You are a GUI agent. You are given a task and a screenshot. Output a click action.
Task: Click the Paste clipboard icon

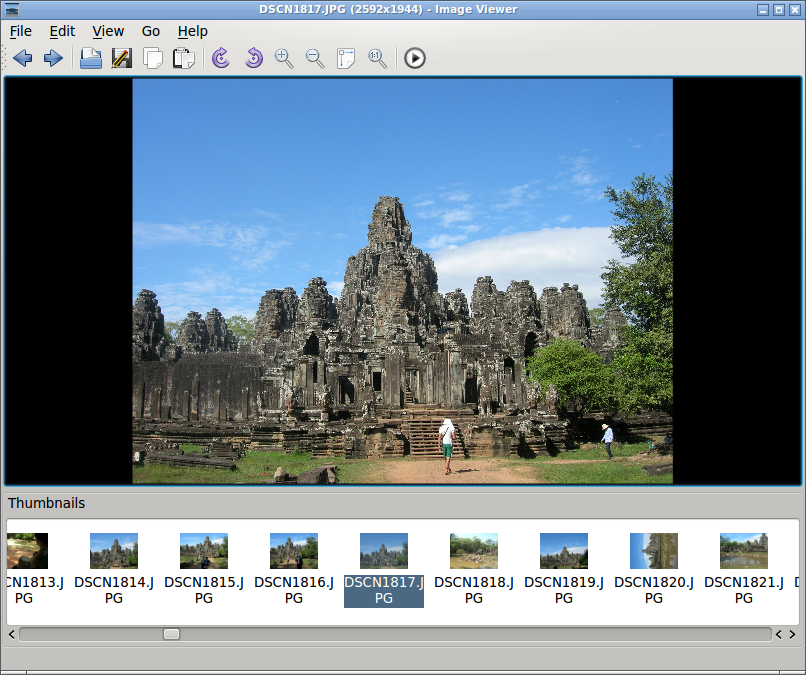tap(184, 58)
